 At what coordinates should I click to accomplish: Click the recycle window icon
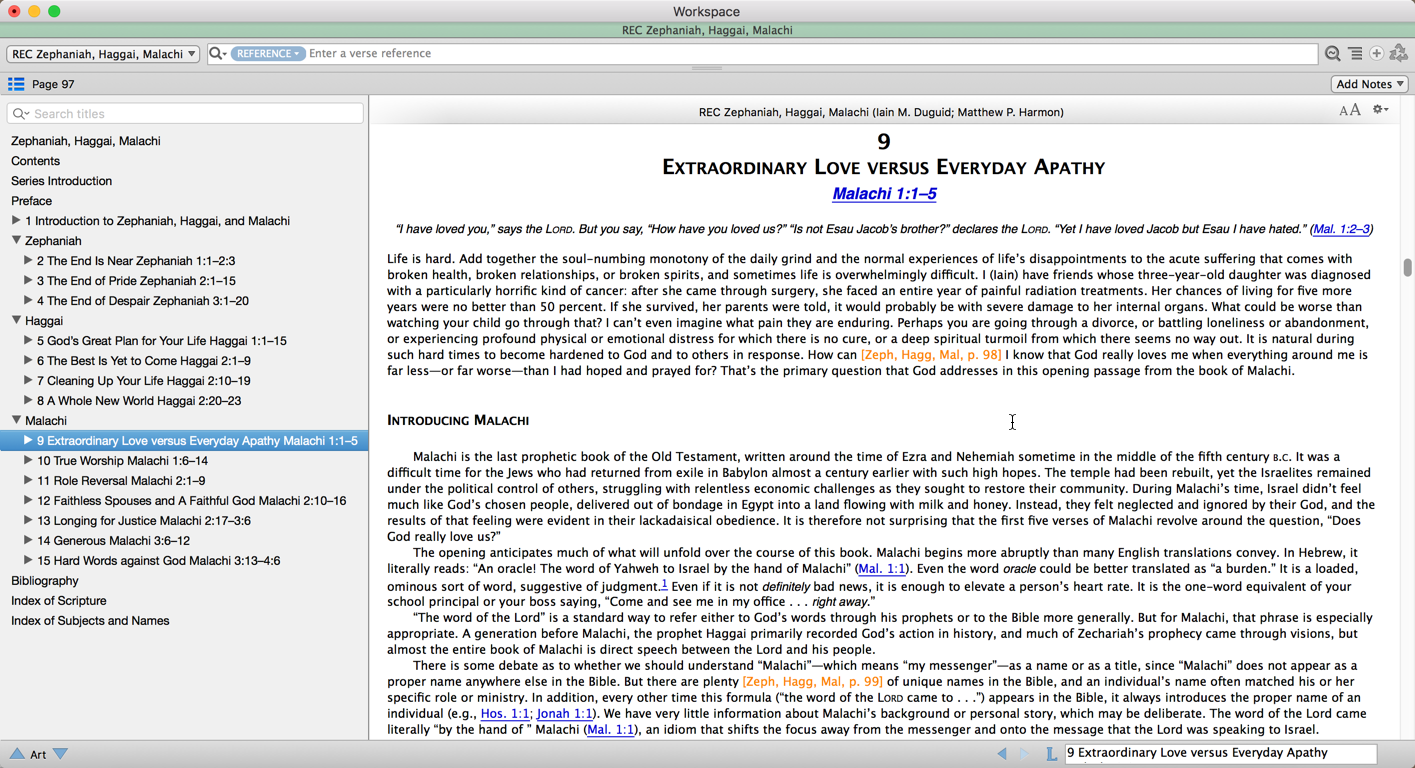[x=1399, y=54]
